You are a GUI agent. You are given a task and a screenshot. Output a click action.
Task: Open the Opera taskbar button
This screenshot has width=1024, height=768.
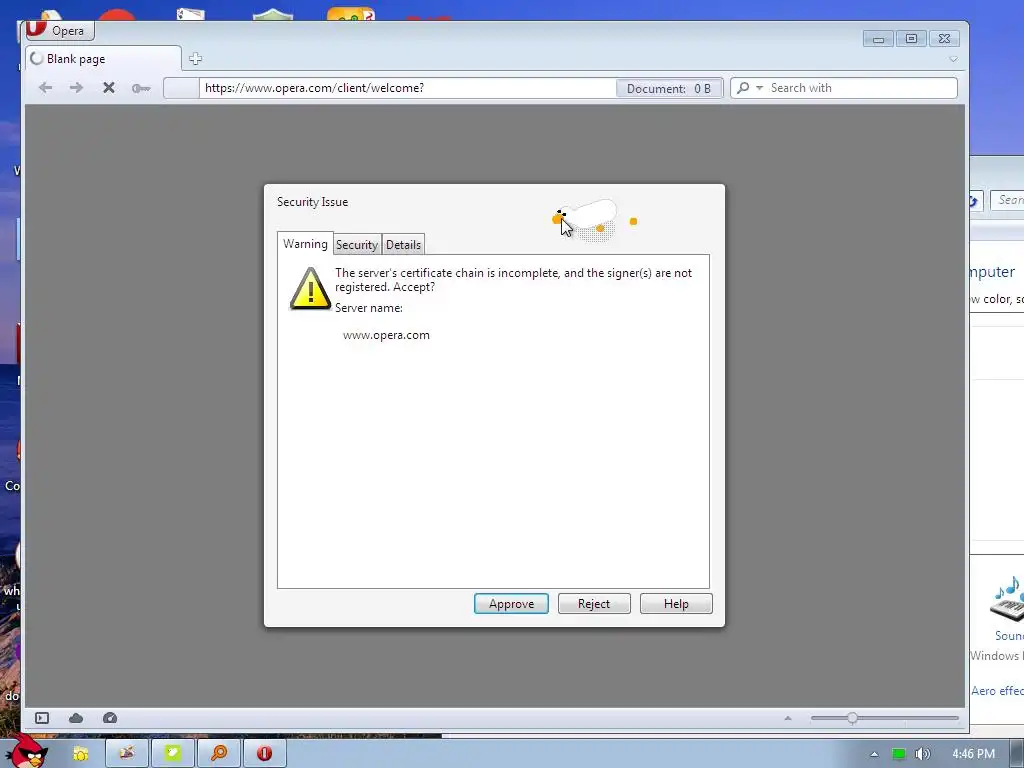[x=264, y=753]
